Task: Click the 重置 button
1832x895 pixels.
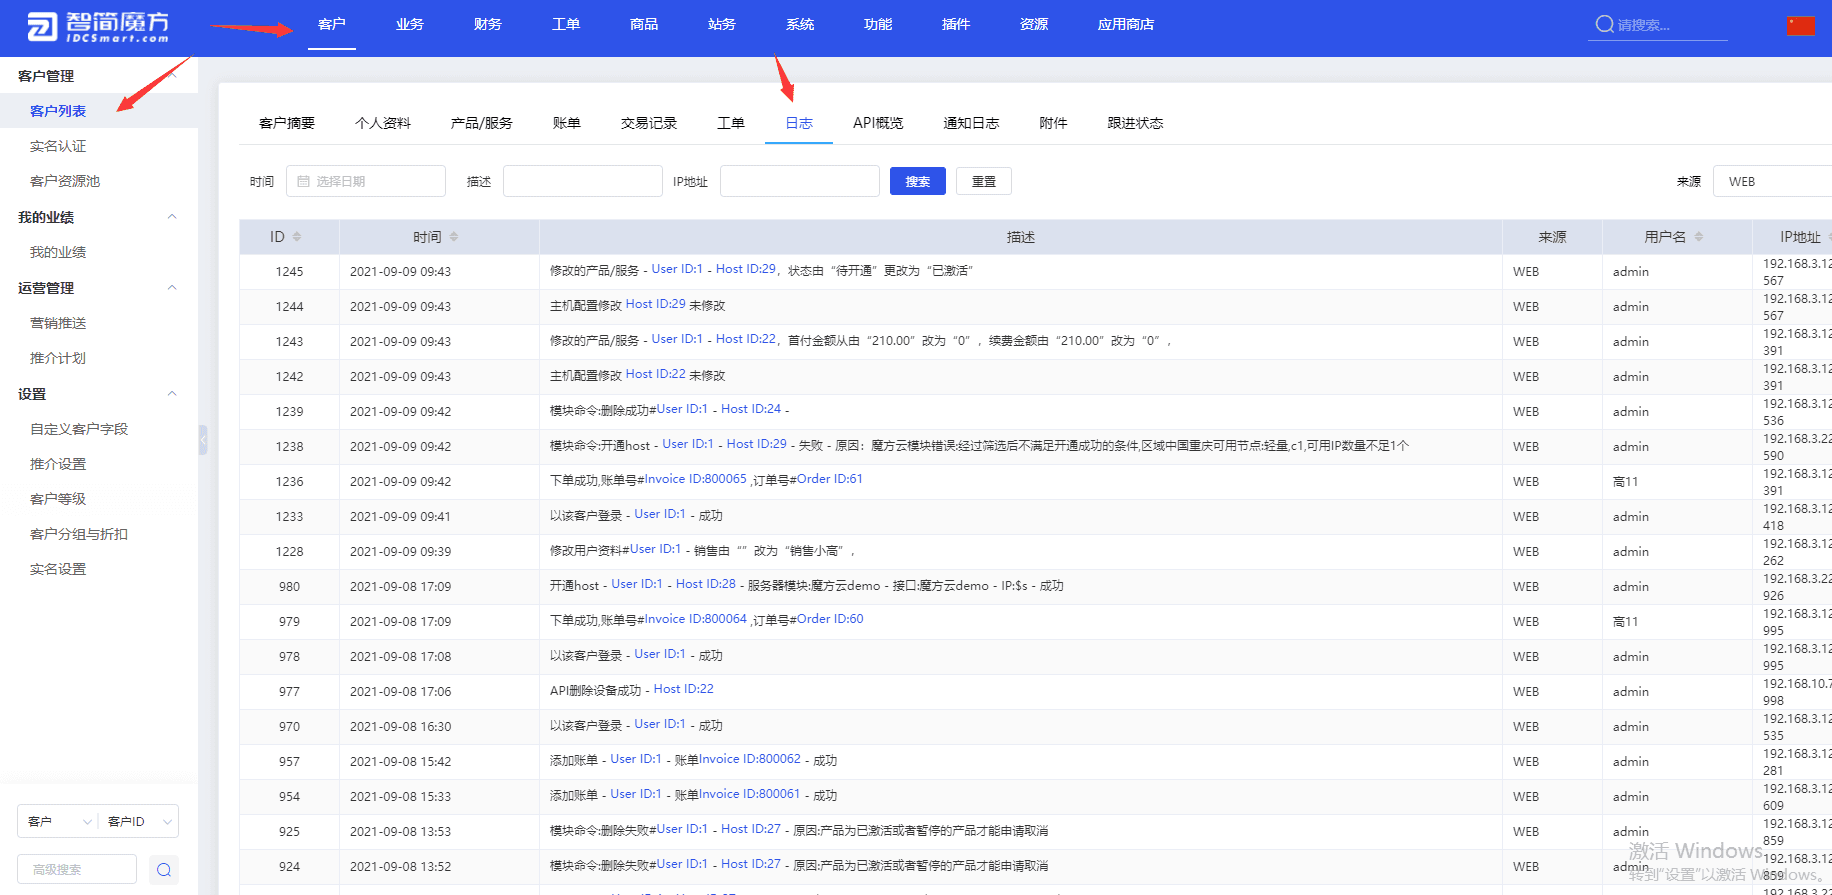Action: (984, 181)
